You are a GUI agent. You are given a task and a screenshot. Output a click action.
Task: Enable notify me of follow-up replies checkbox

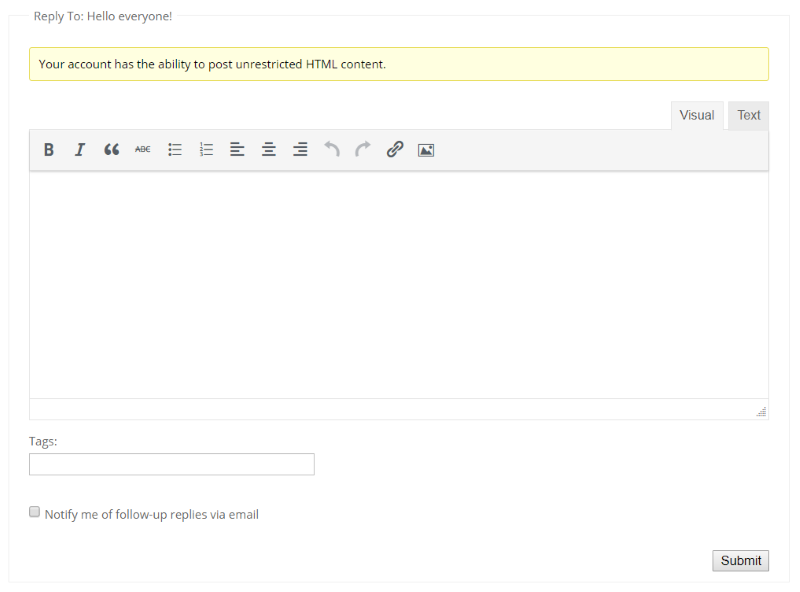click(34, 512)
